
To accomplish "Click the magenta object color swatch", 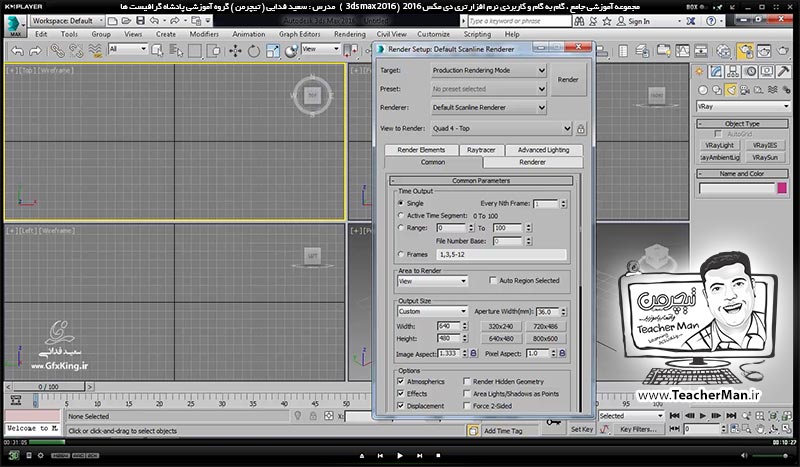I will (x=782, y=189).
